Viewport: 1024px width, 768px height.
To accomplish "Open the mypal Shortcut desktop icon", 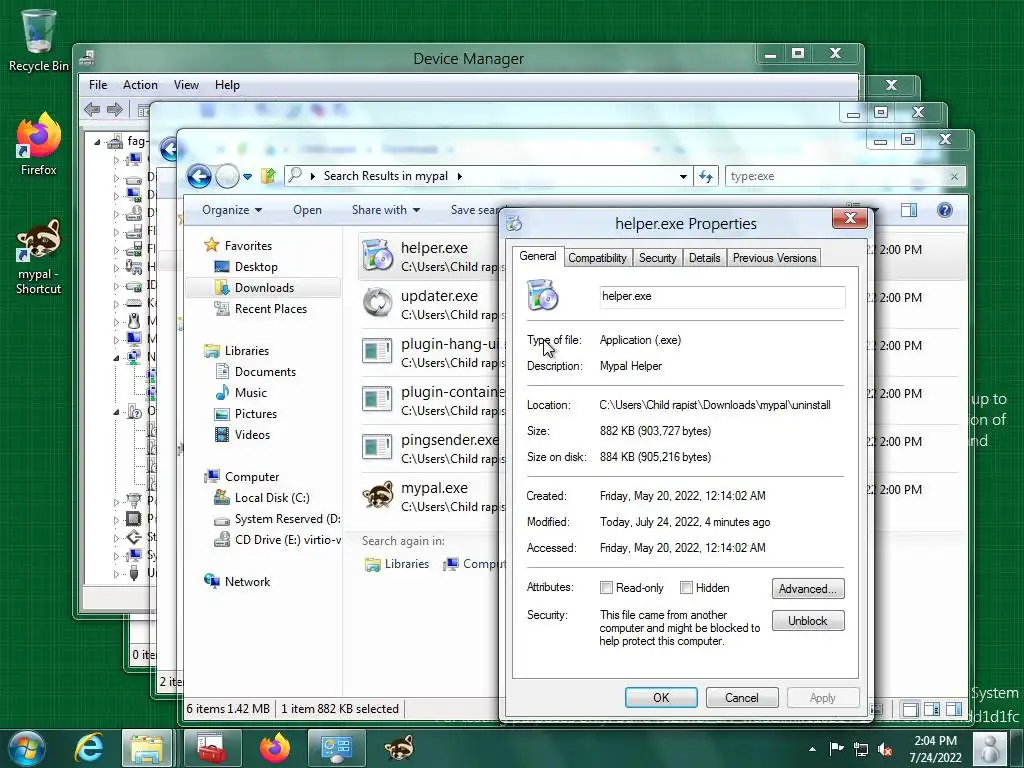I will (39, 256).
